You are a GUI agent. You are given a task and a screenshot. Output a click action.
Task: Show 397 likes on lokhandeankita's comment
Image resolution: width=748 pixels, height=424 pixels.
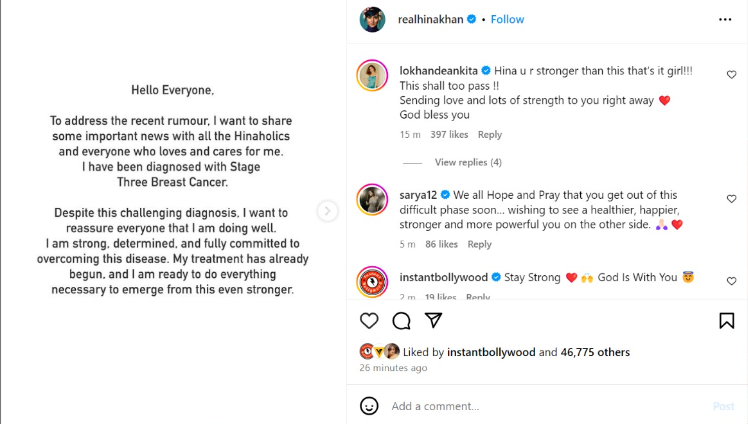pos(449,135)
